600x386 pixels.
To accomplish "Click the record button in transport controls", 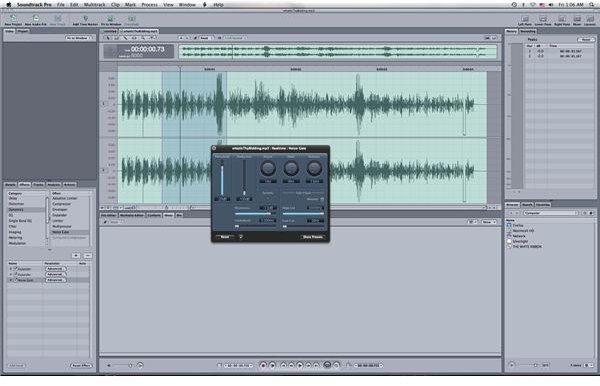I will pyautogui.click(x=263, y=365).
